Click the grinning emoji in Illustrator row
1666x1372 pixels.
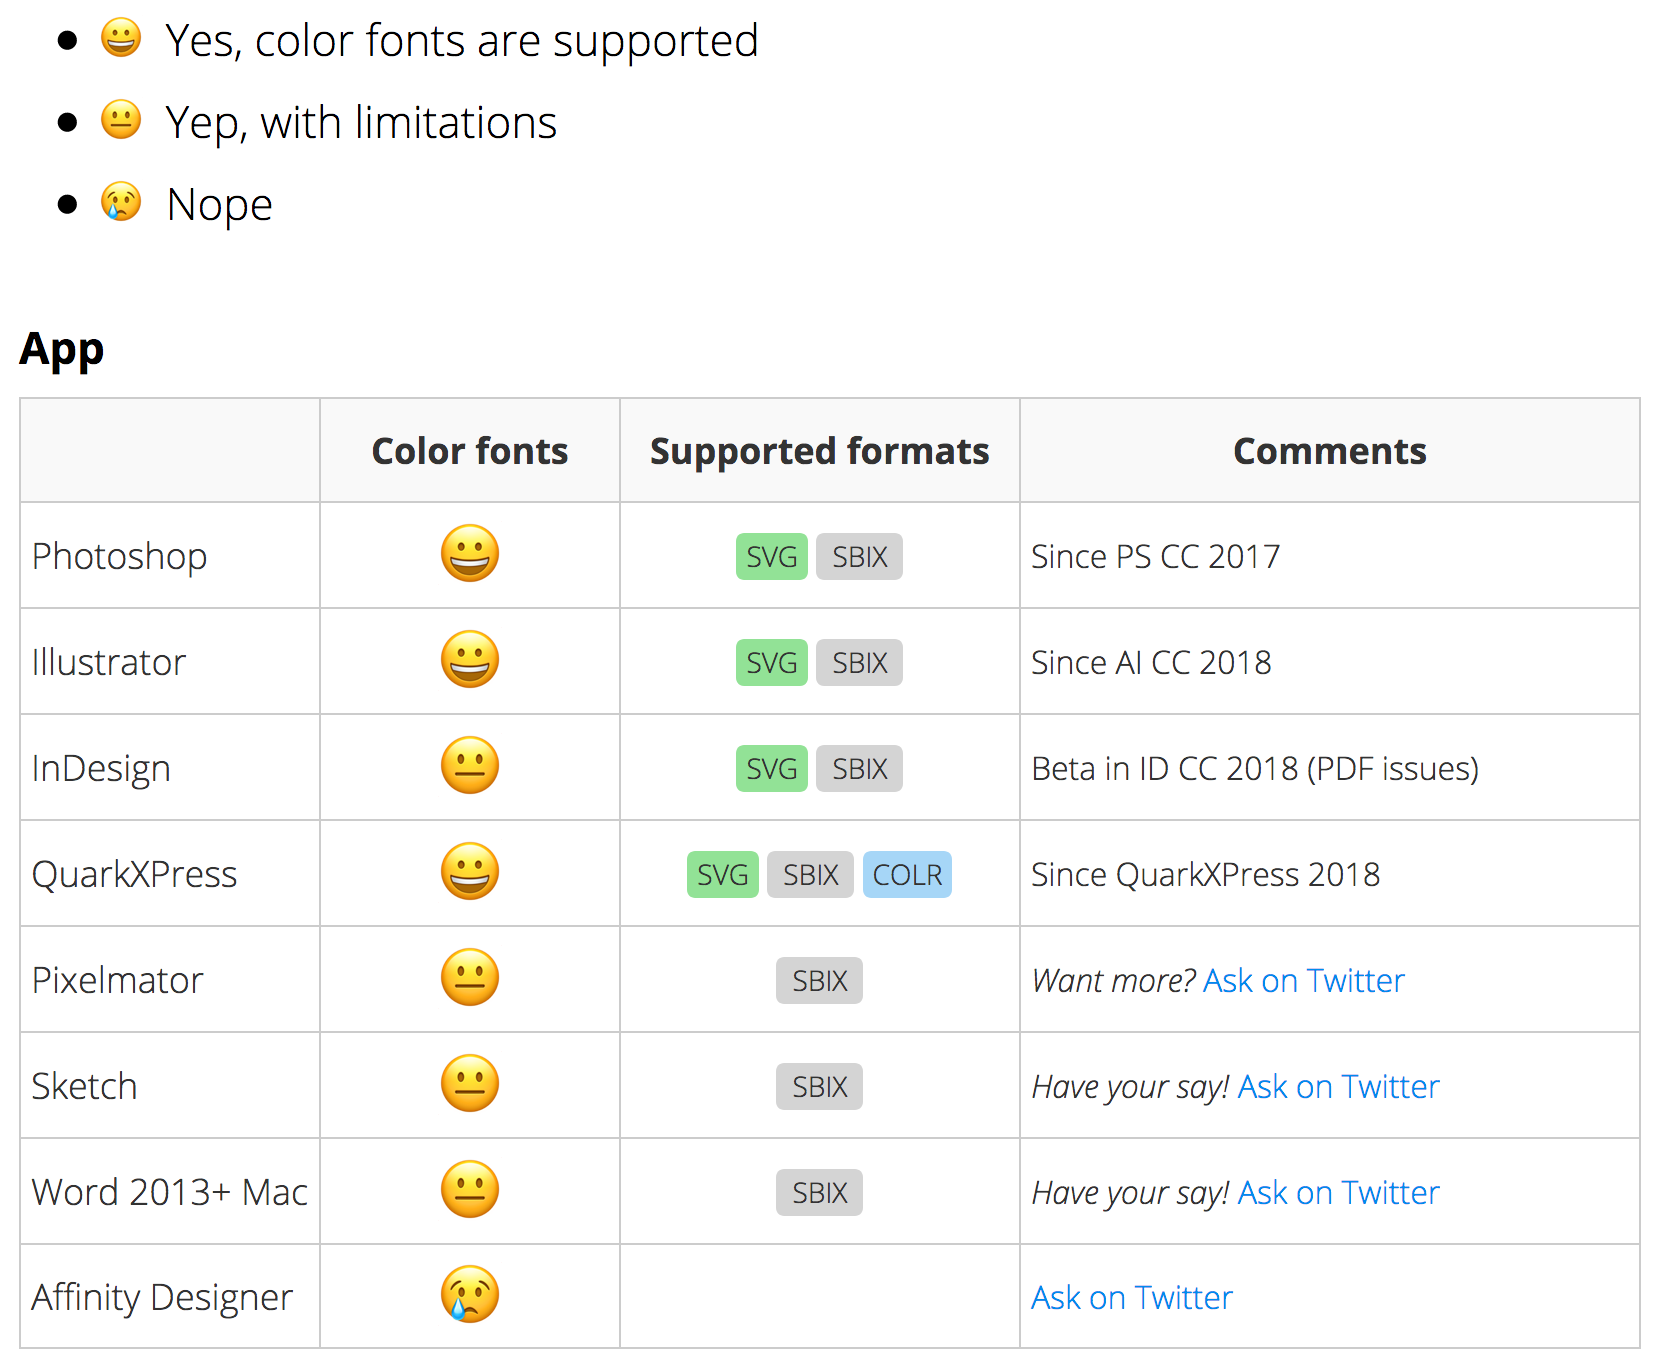point(470,659)
